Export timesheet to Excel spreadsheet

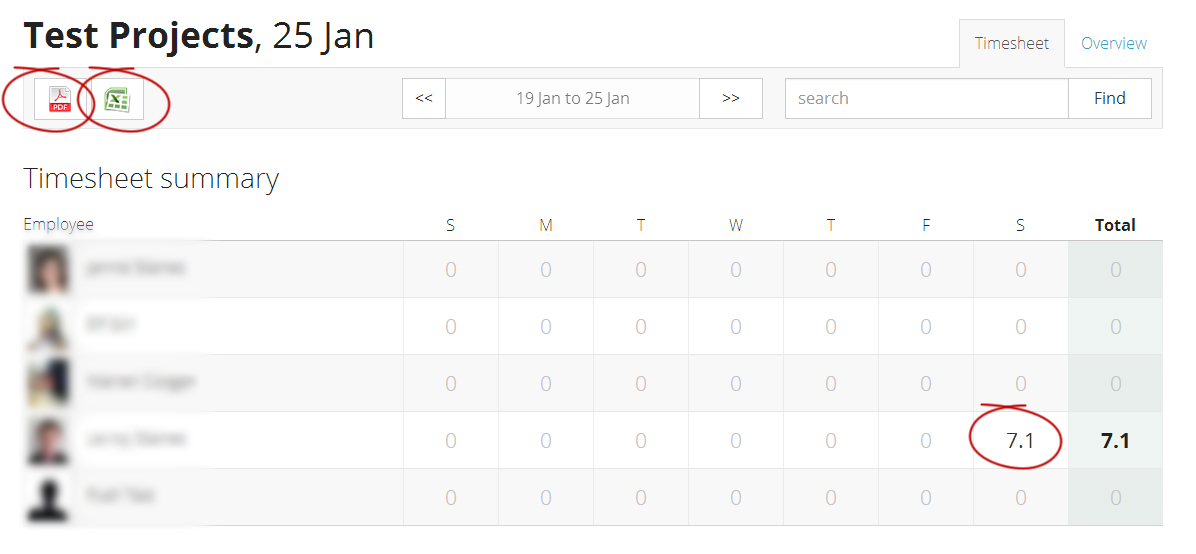coord(115,99)
